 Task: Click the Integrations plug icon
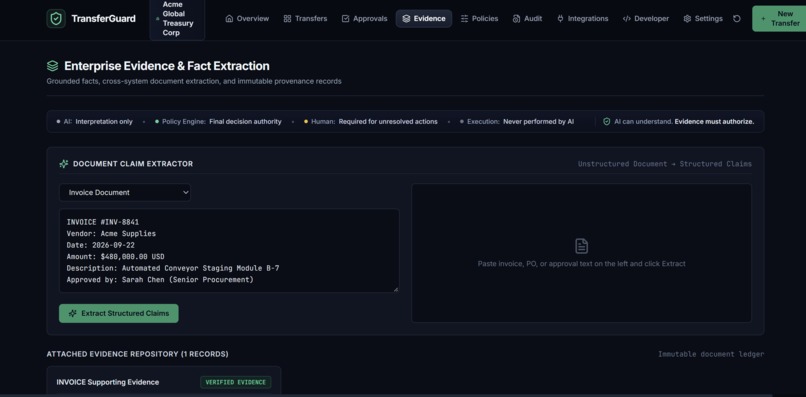coord(560,19)
